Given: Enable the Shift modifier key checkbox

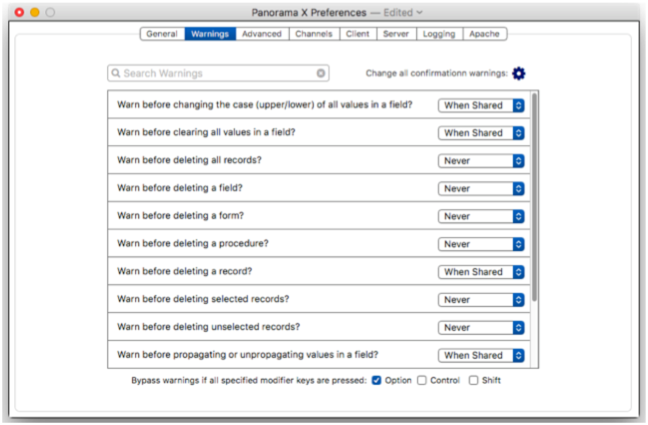Looking at the screenshot, I should (x=473, y=380).
